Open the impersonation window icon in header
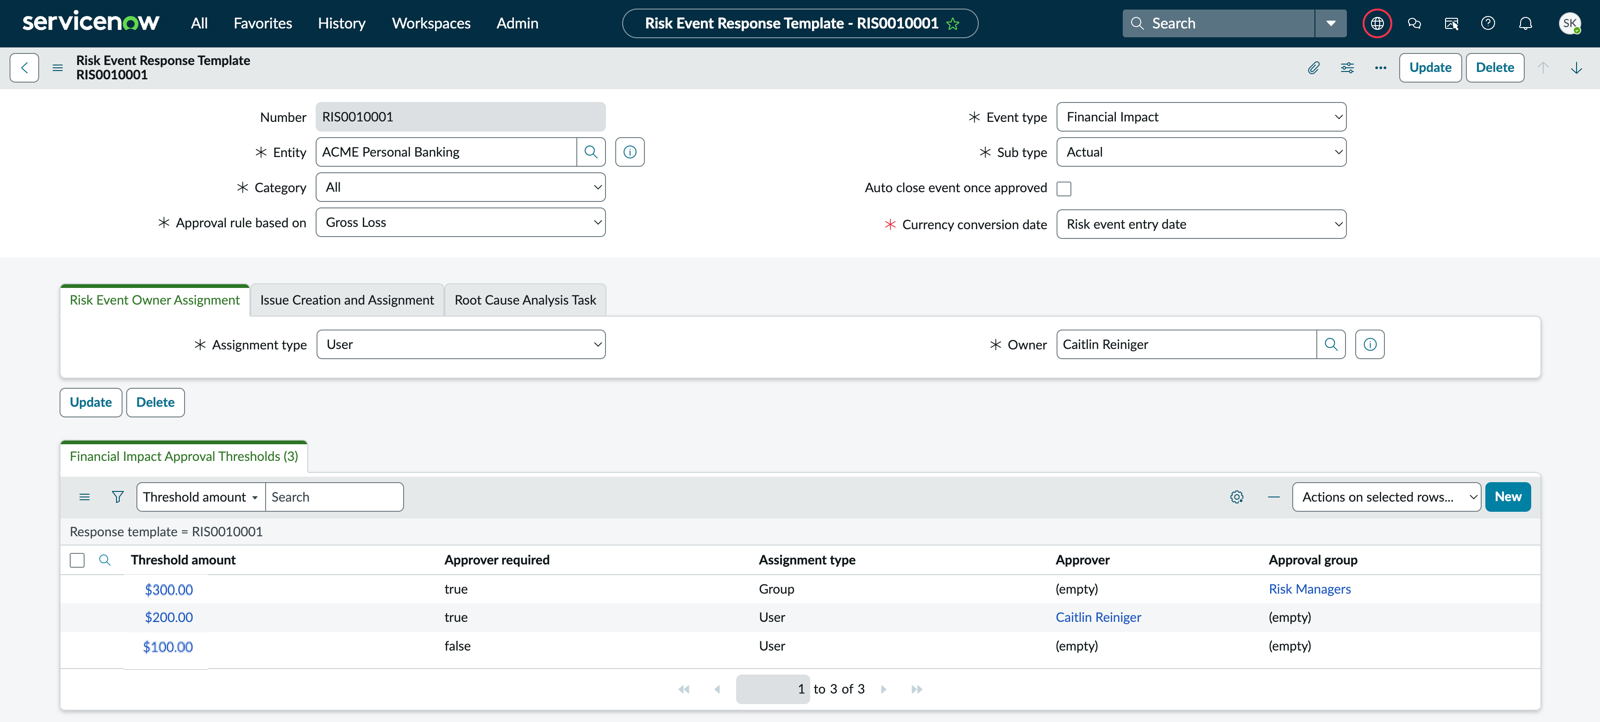Viewport: 1600px width, 722px height. coord(1451,23)
